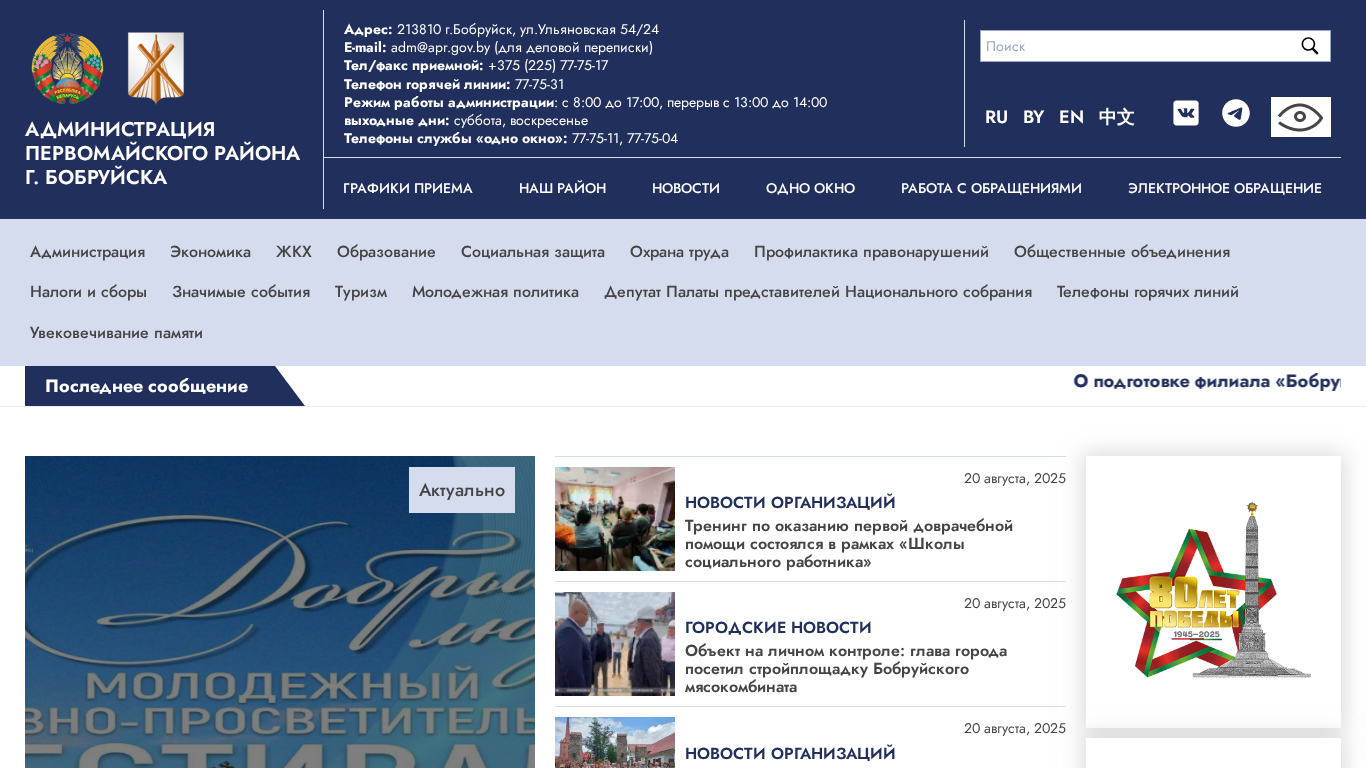
Task: Select Администрация in the section bar
Action: [87, 252]
